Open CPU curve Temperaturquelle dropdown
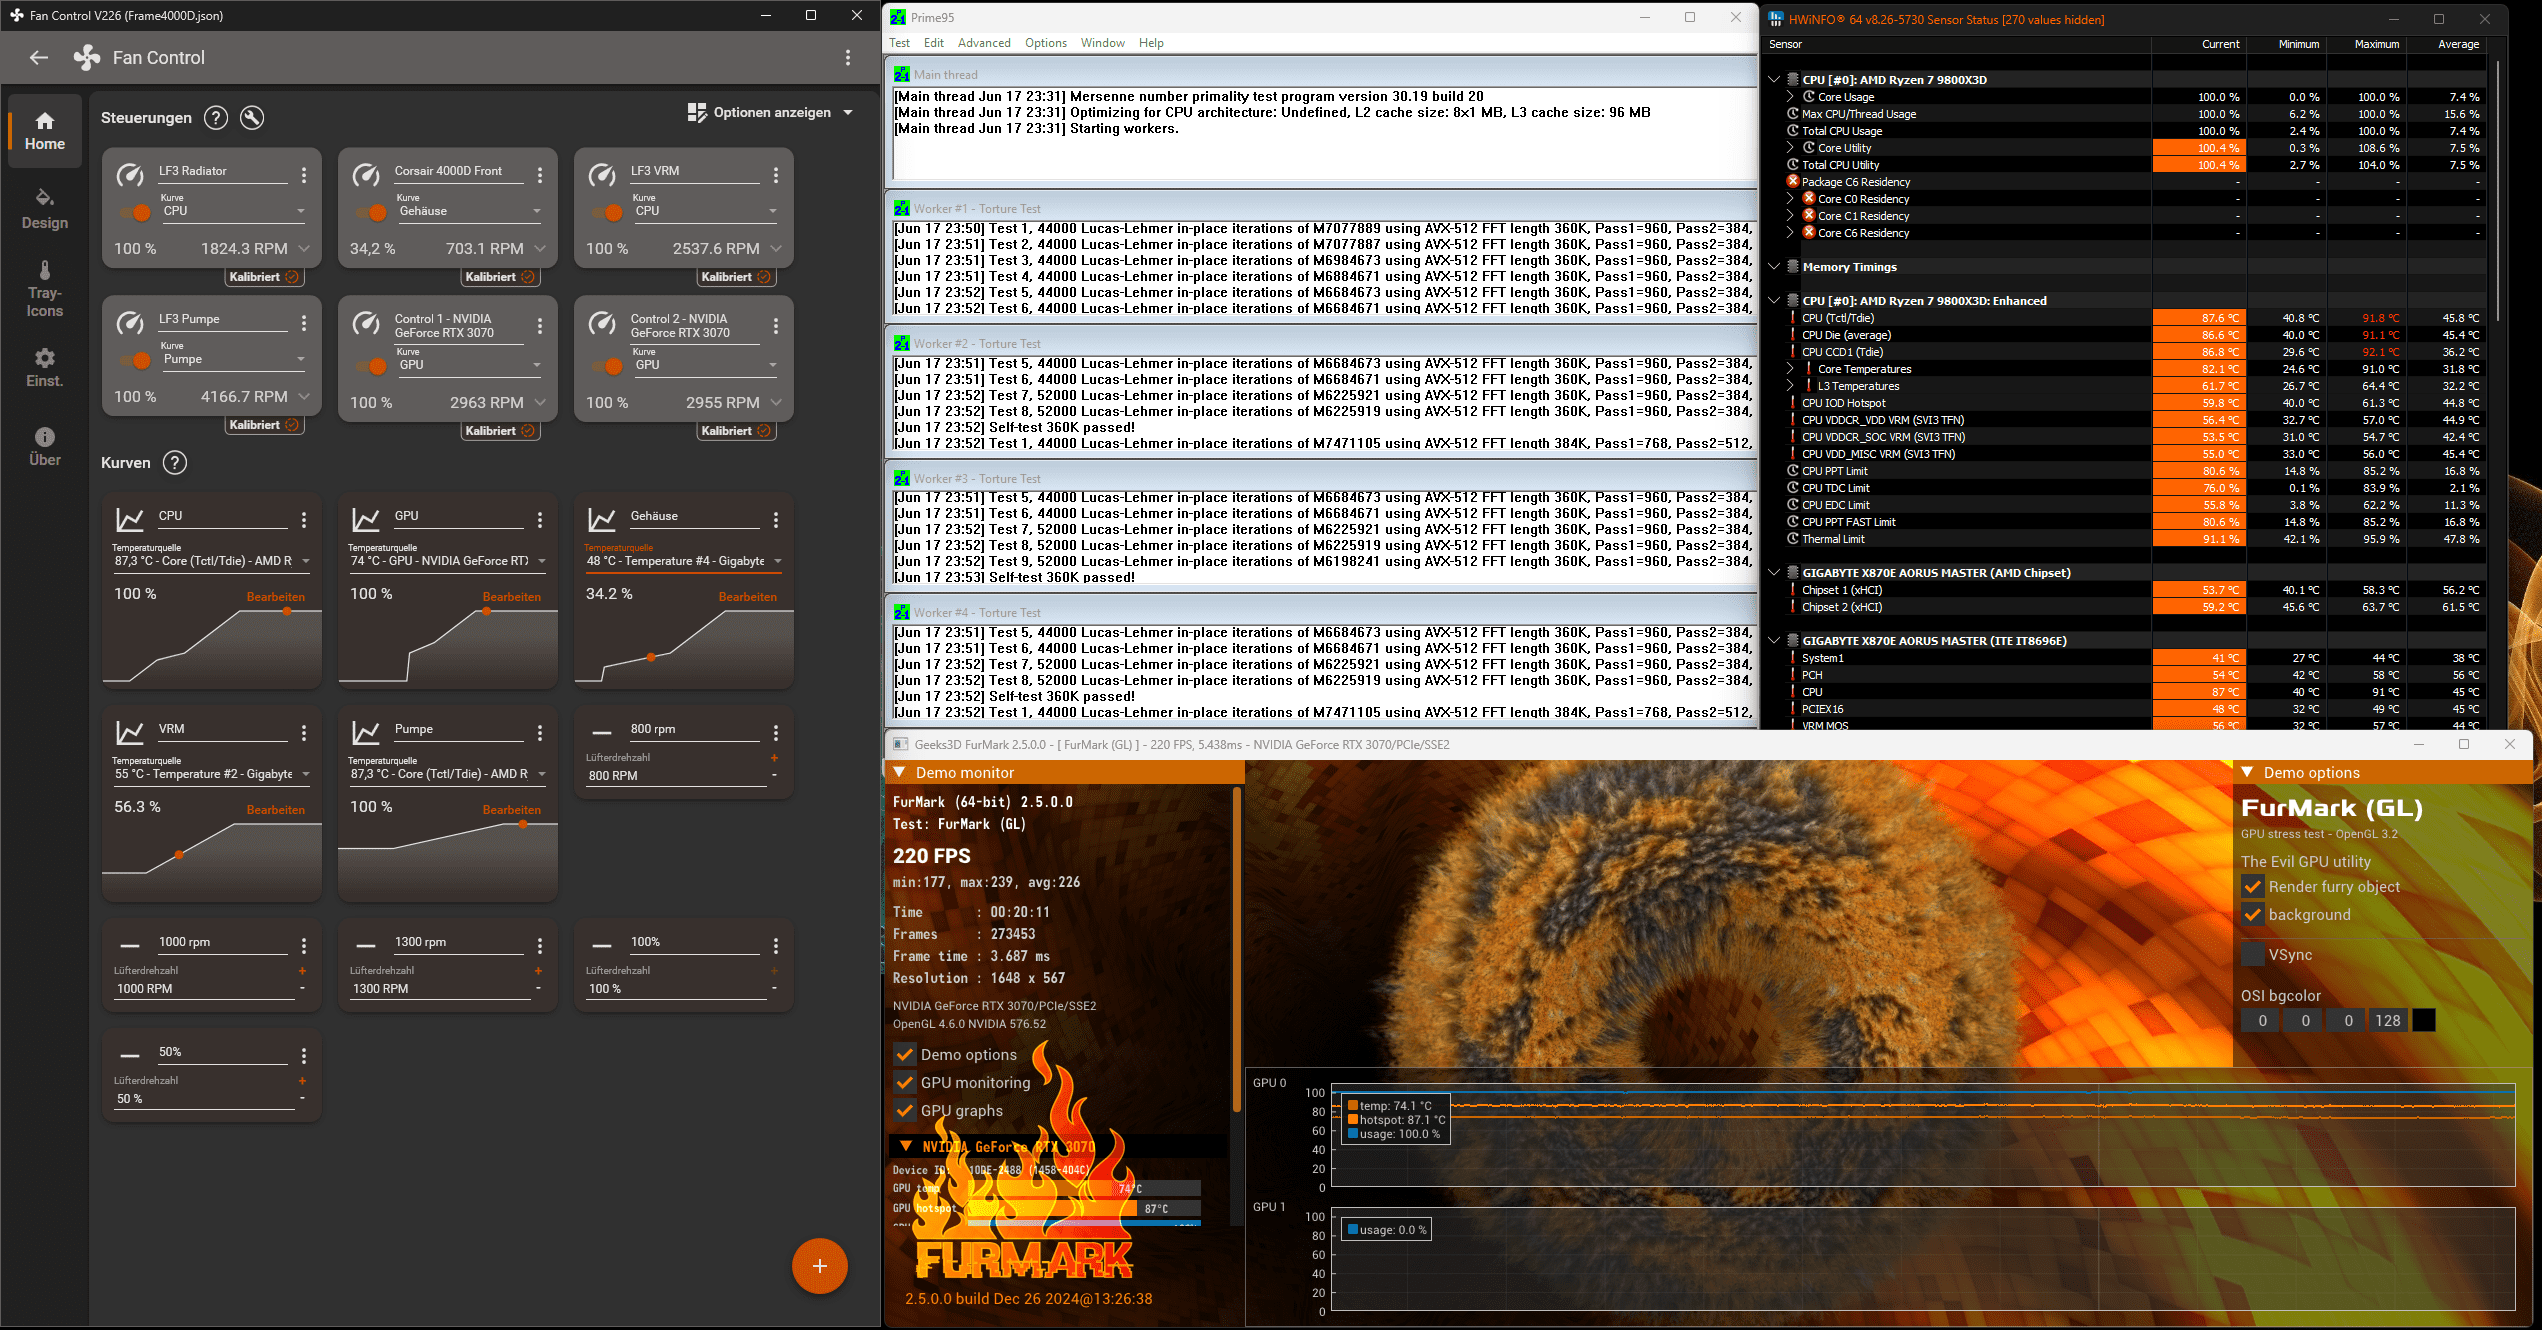Screen dimensions: 2542x1330 coord(212,561)
